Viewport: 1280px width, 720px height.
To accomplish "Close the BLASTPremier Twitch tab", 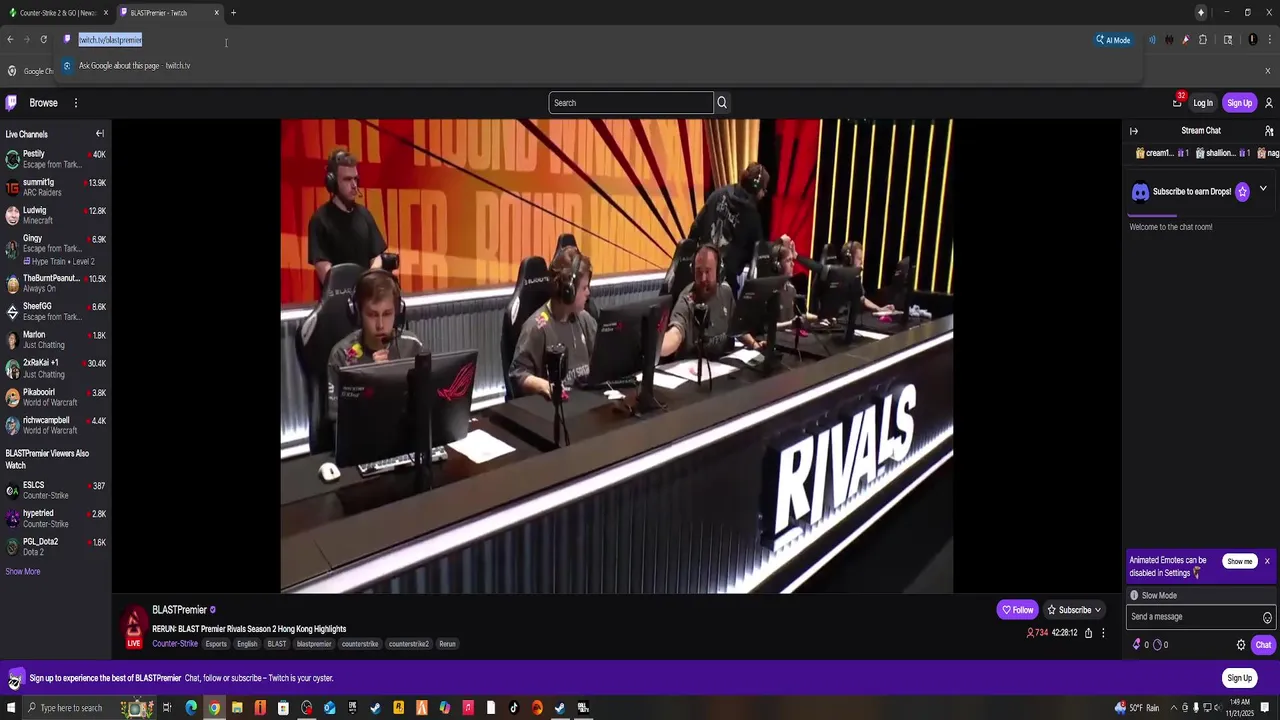I will [x=216, y=13].
